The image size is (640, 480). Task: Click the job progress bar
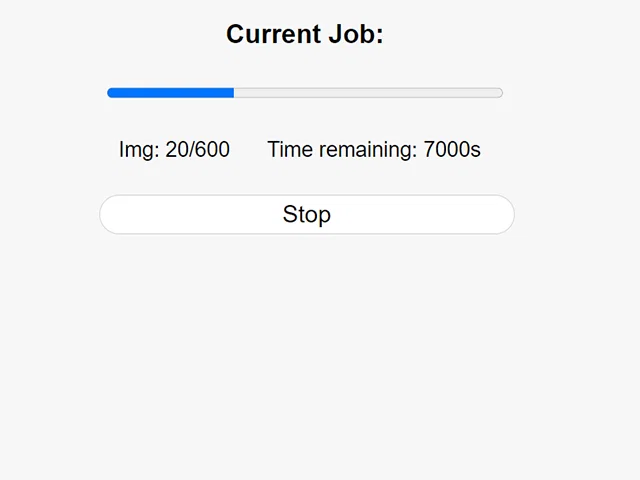coord(305,93)
